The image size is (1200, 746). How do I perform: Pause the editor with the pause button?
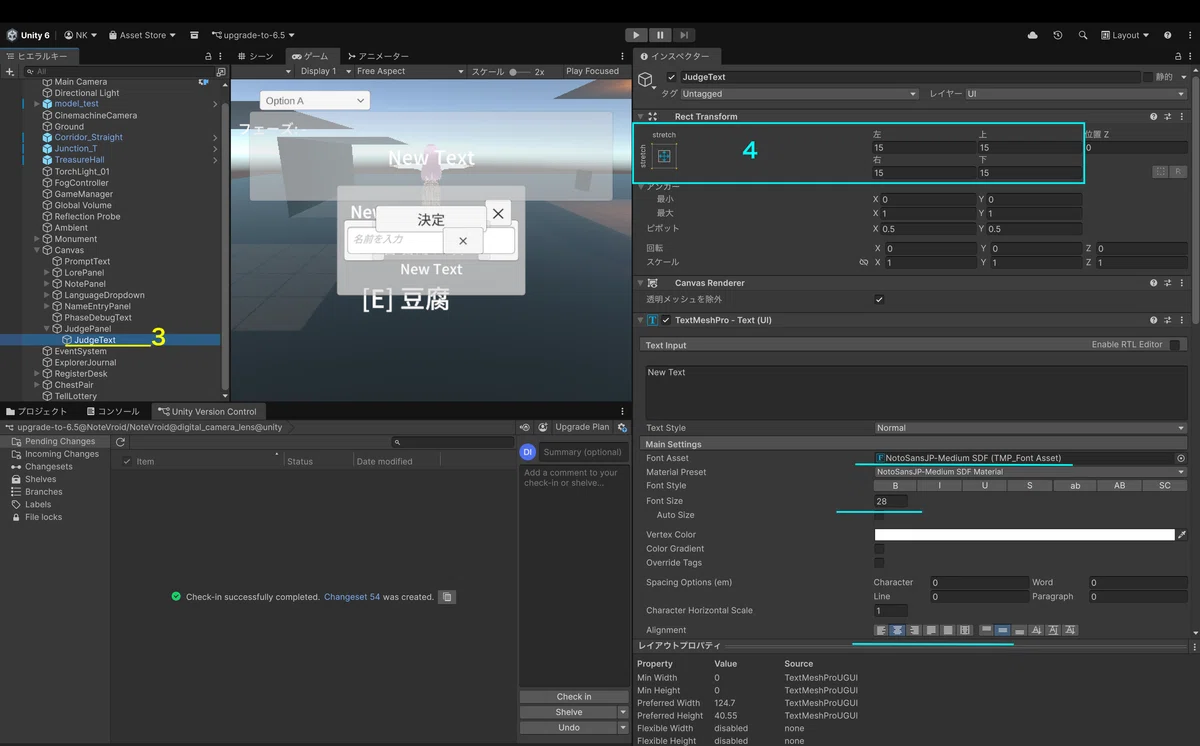[x=660, y=35]
